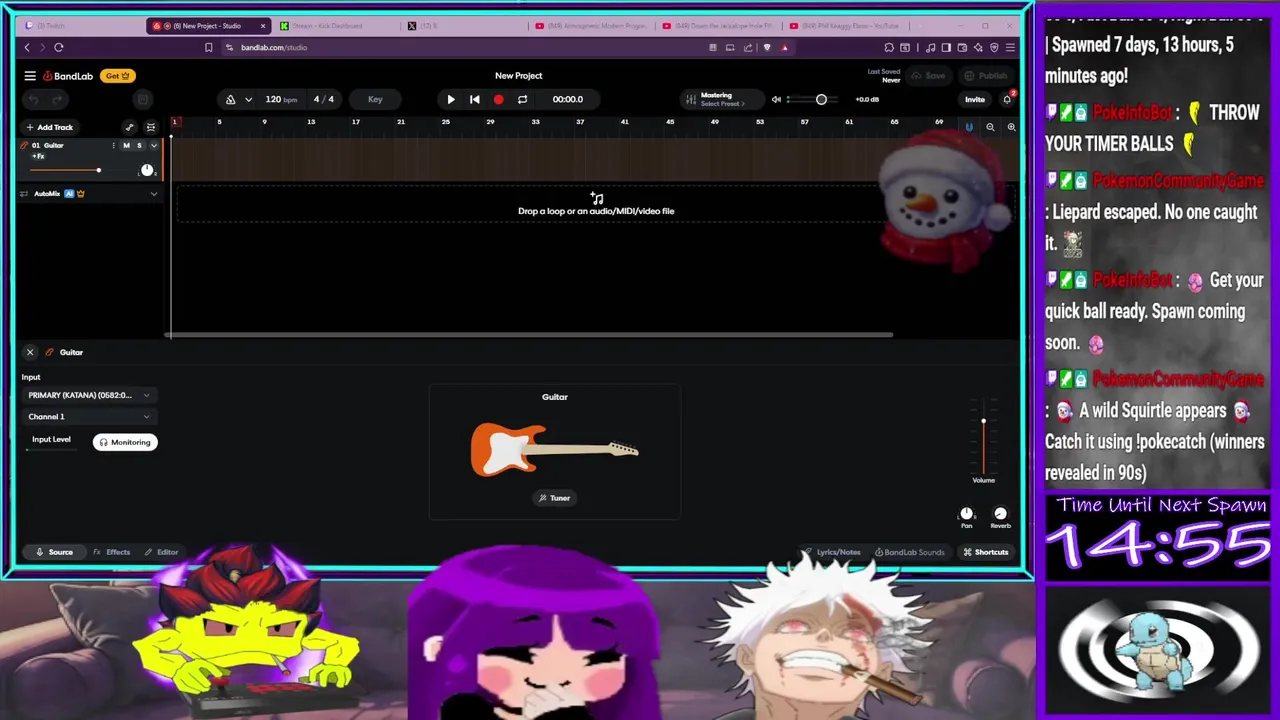Click +Fx on the Guitar track
This screenshot has width=1280, height=720.
(x=38, y=157)
